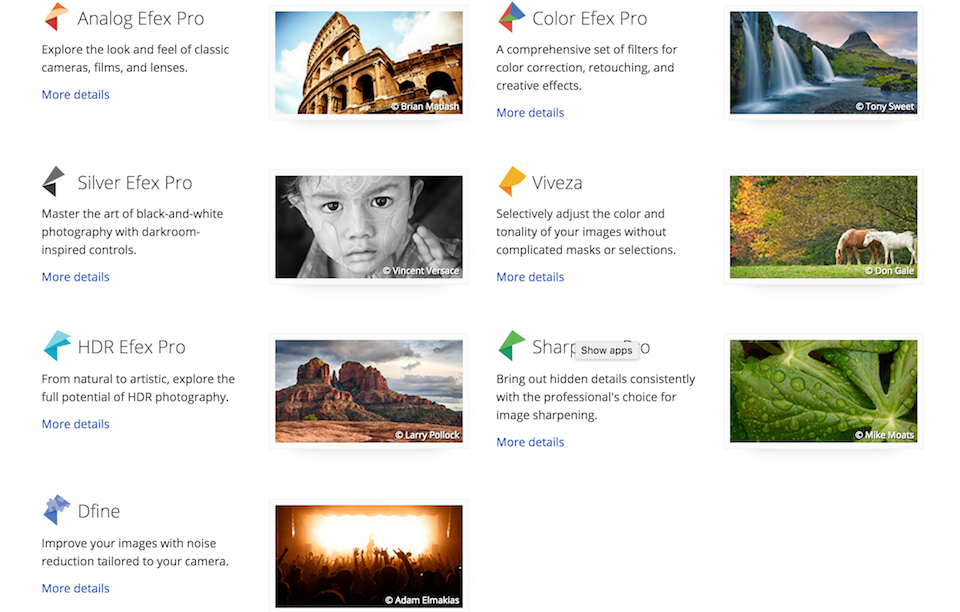Select the red rocks photo by Larry Pollock

click(369, 391)
